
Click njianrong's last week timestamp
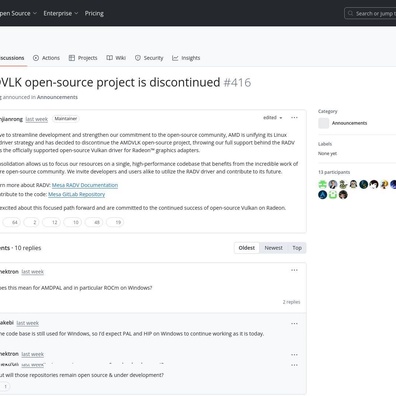(37, 119)
